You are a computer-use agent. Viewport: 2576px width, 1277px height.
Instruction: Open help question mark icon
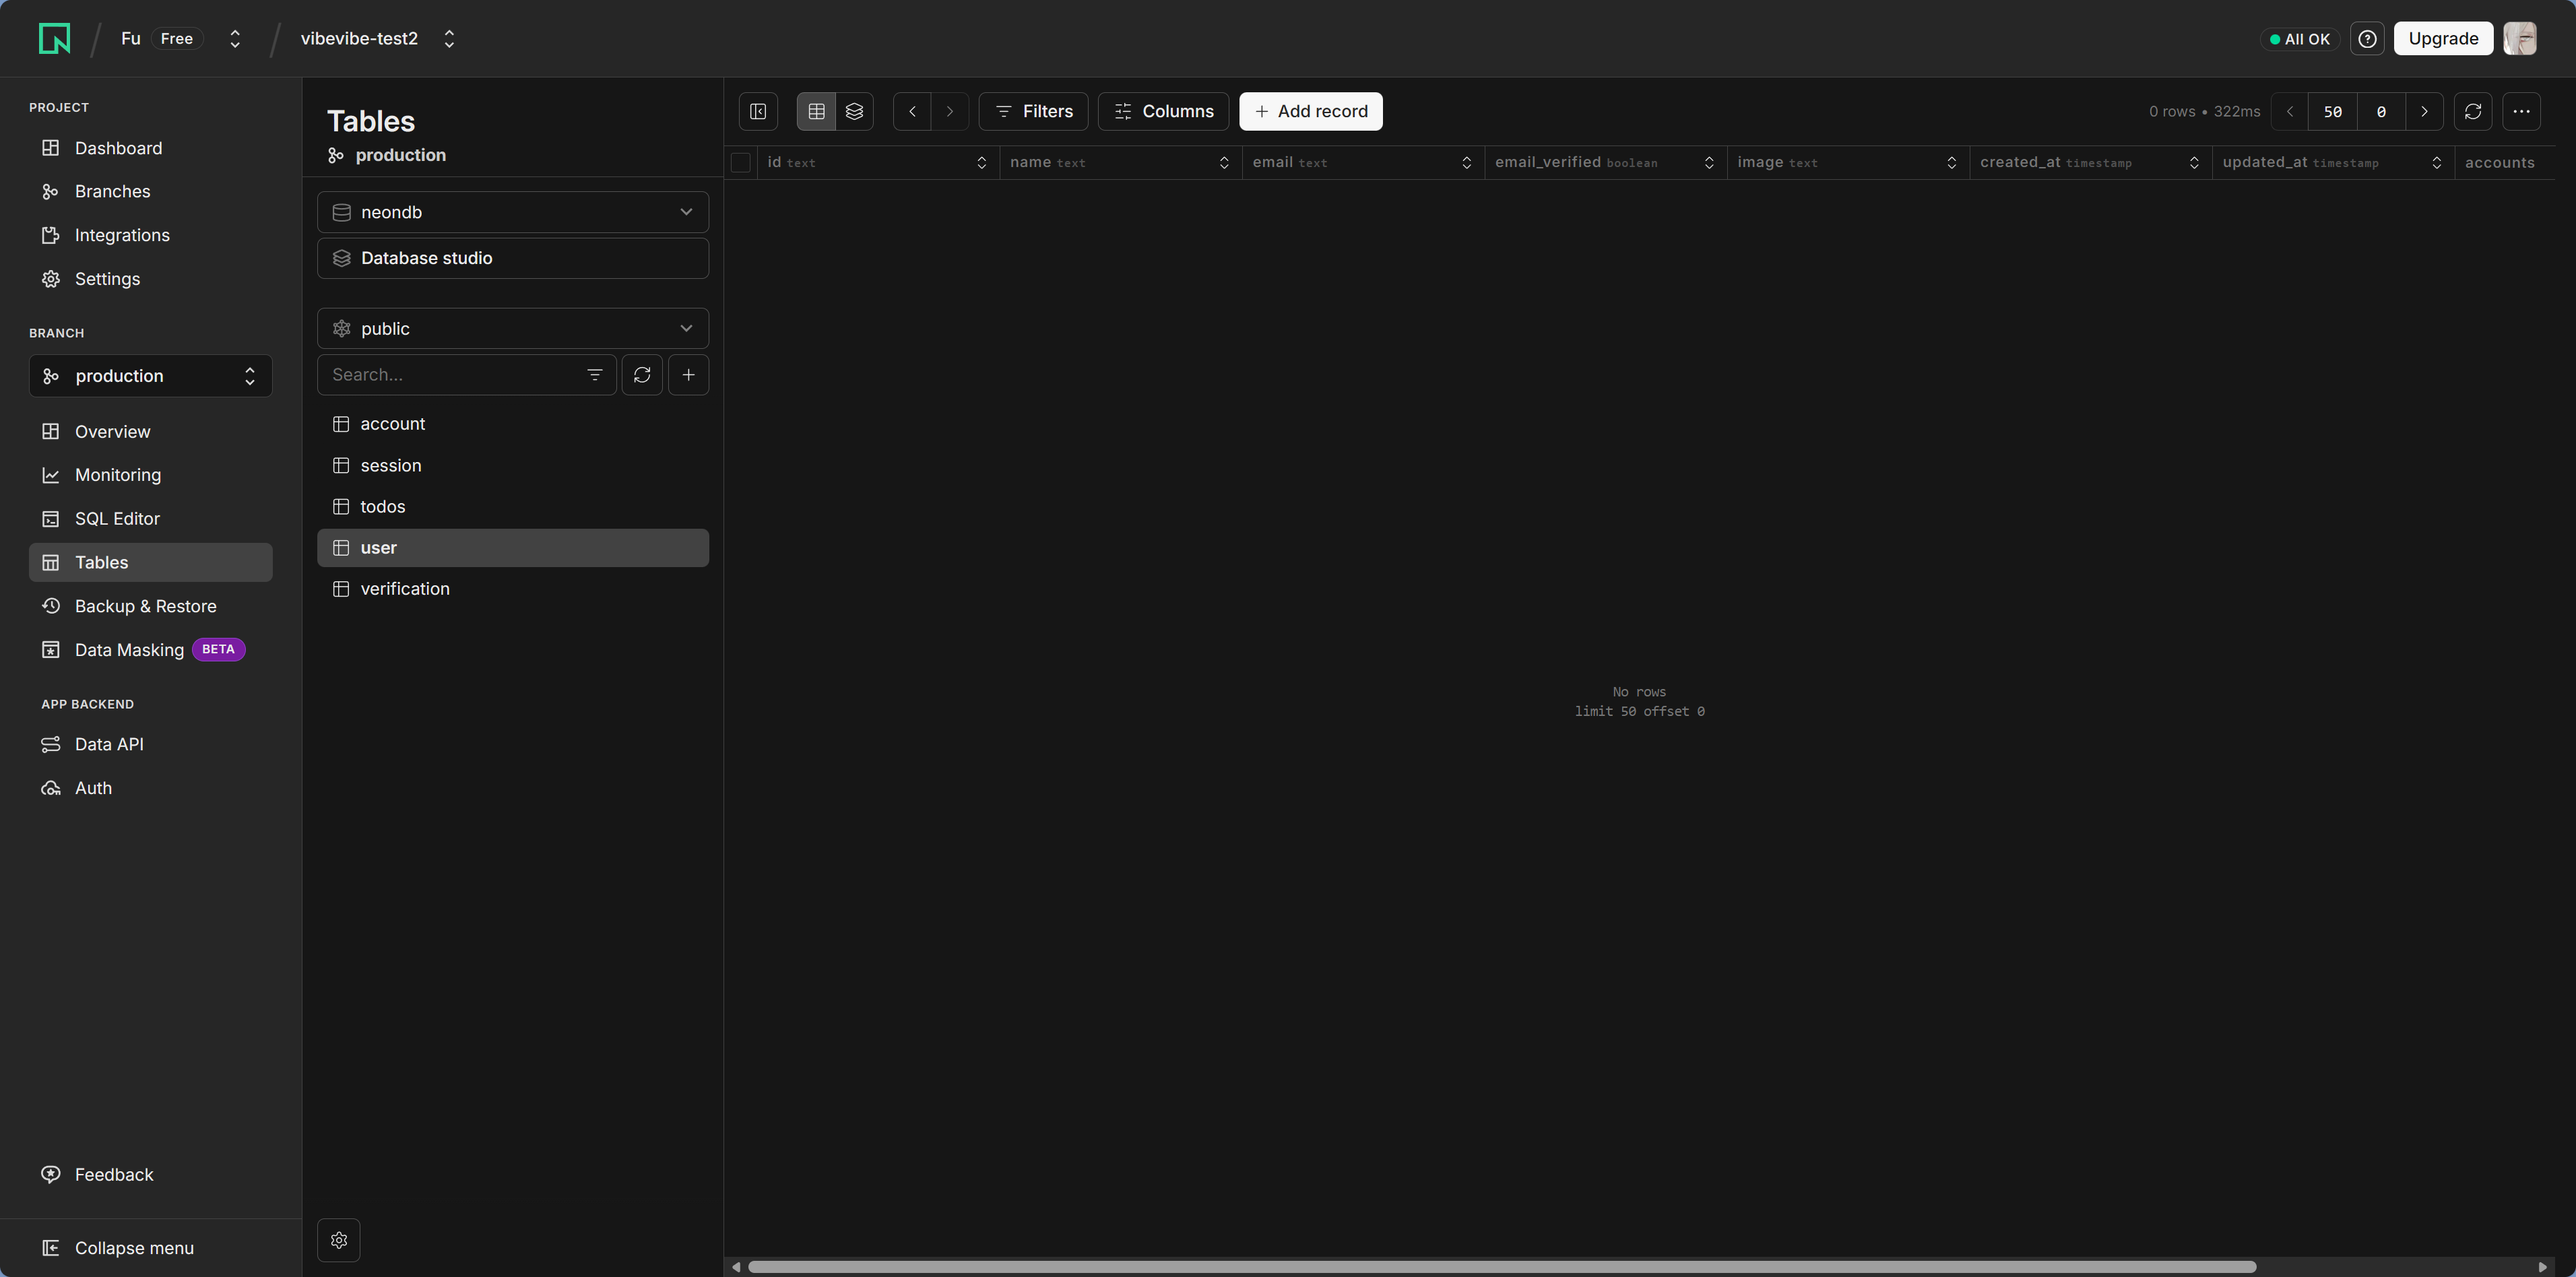pos(2367,39)
